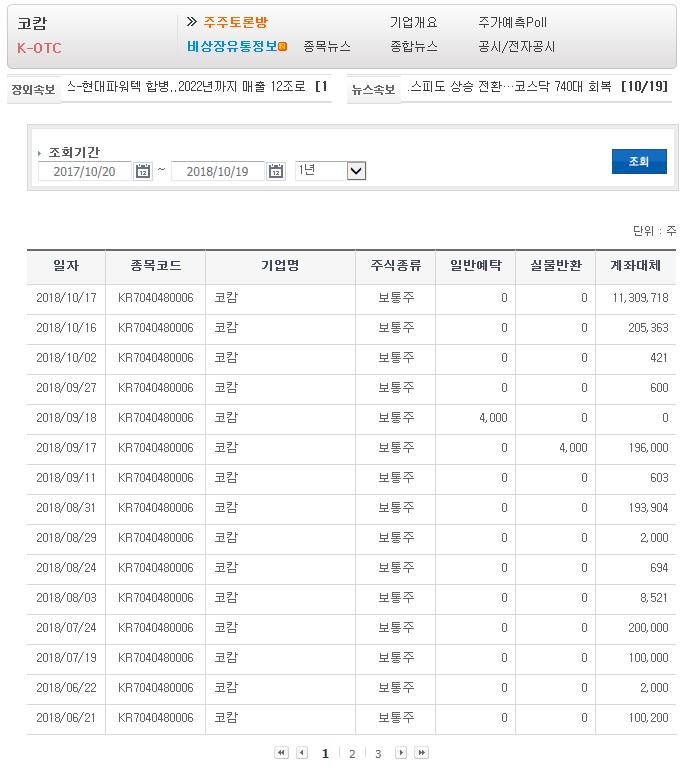Click the 계좌대체 column header
The image size is (682, 771).
point(635,266)
